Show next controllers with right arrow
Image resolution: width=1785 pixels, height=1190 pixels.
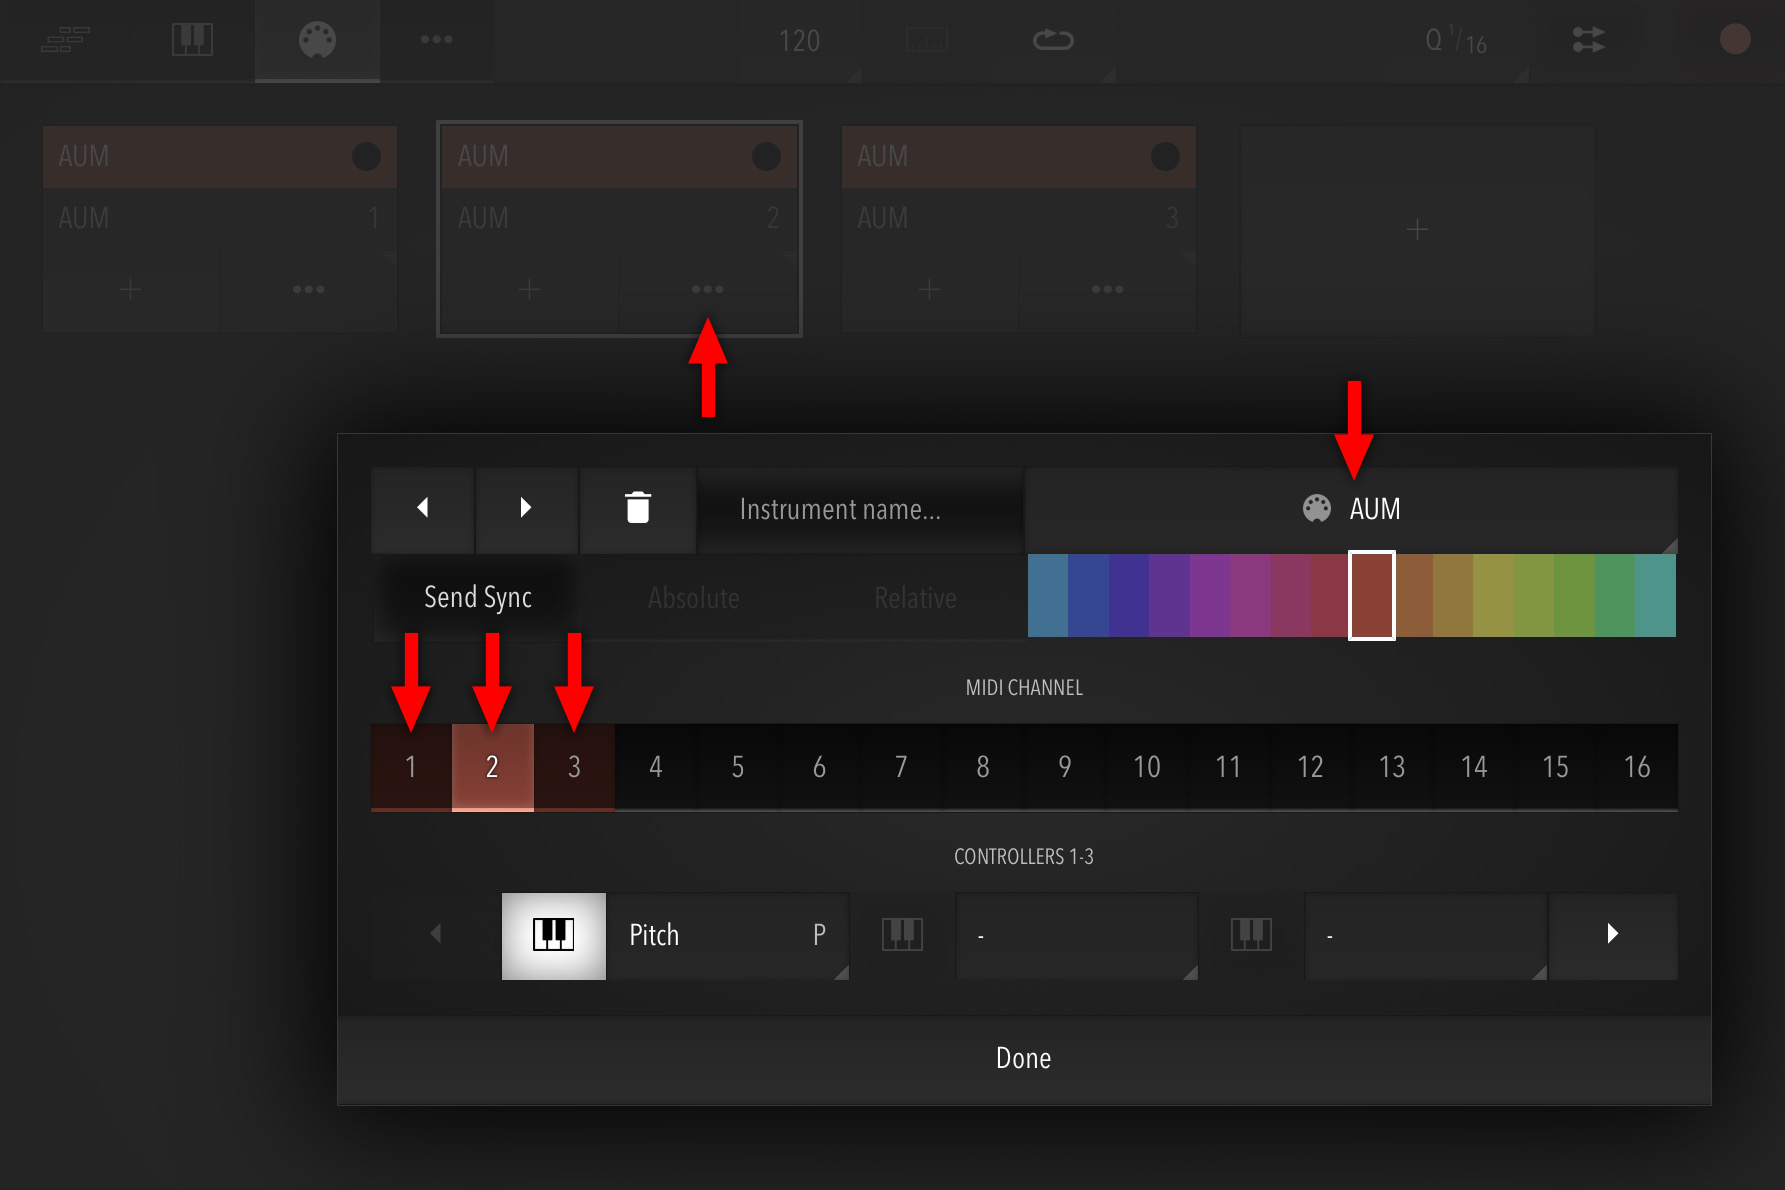tap(1612, 934)
